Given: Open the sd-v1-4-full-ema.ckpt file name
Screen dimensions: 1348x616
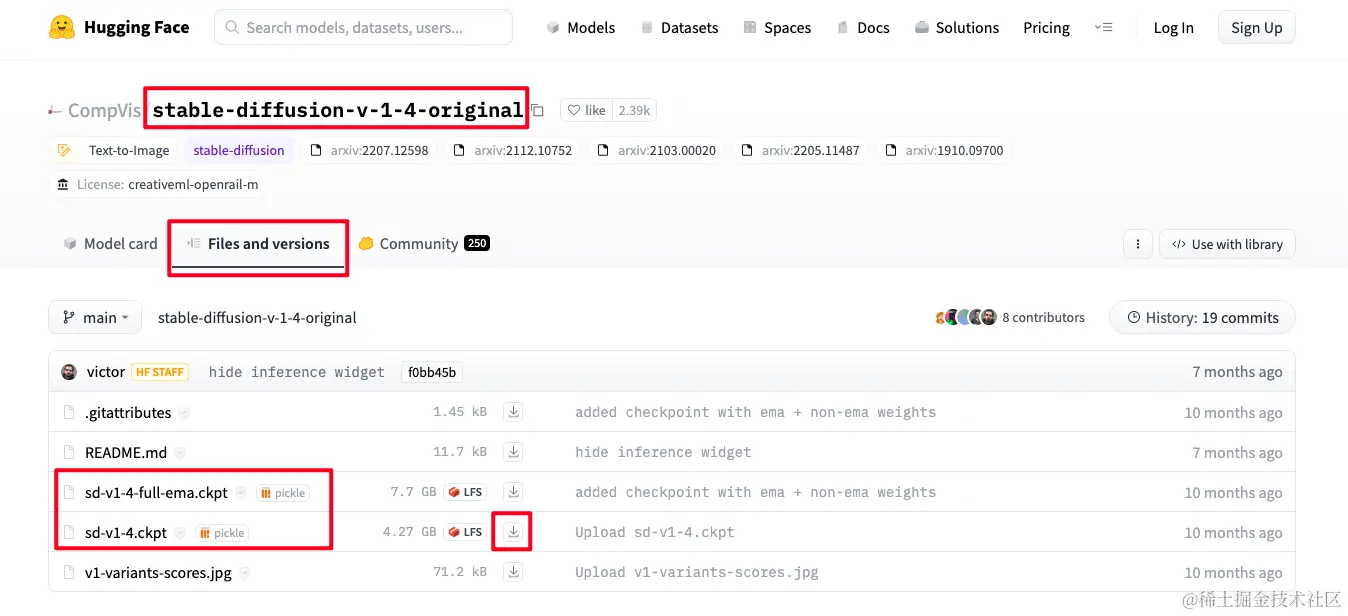Looking at the screenshot, I should (156, 493).
